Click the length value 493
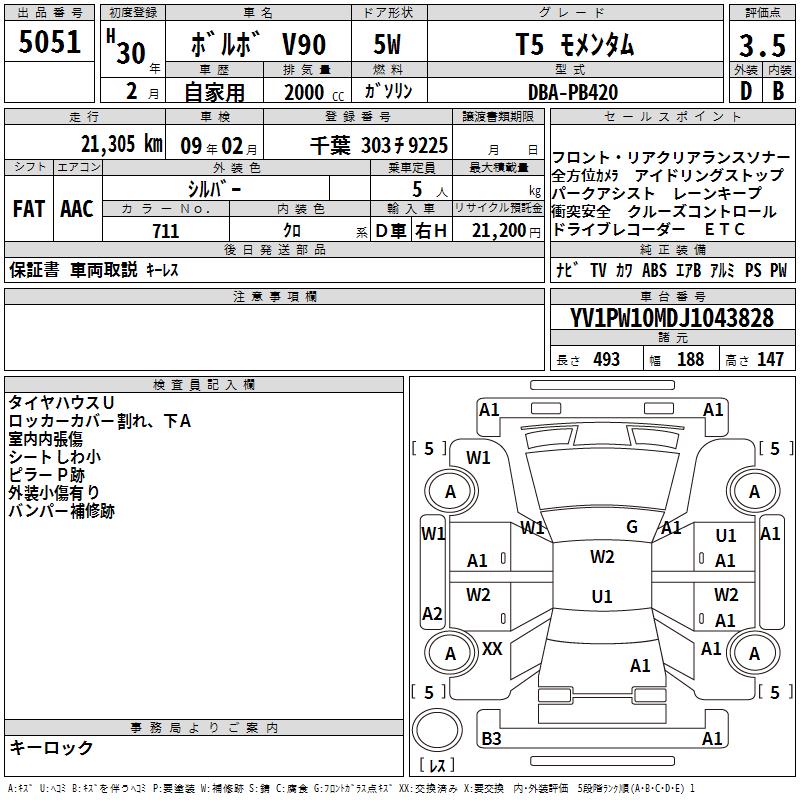Viewport: 800px width, 800px height. [607, 360]
